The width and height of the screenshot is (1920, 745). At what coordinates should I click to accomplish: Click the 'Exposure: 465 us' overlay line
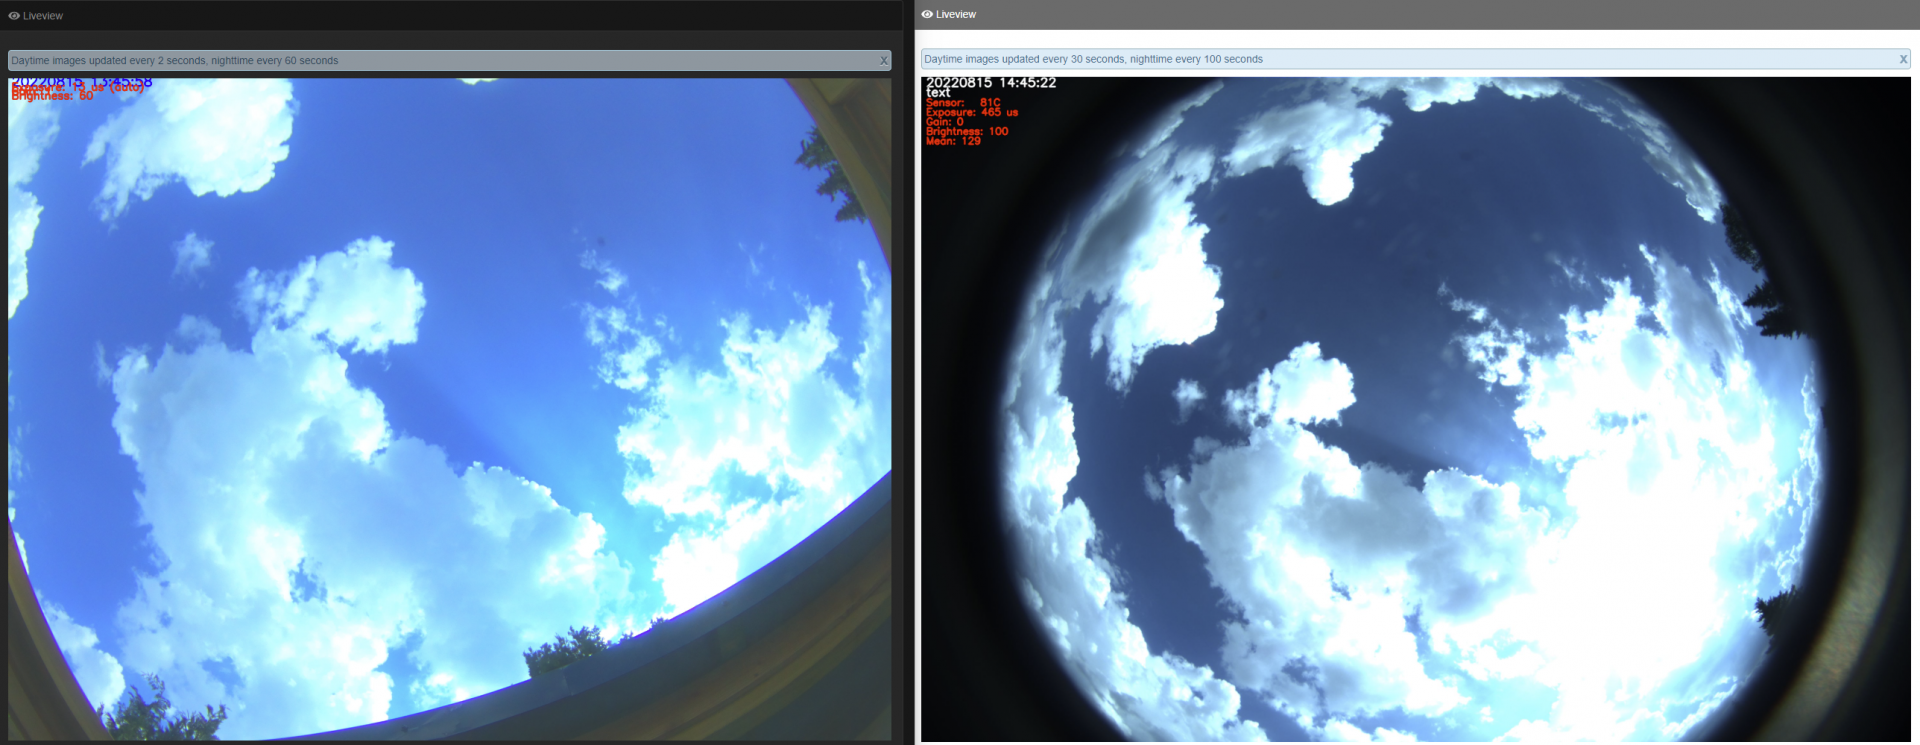(x=972, y=112)
